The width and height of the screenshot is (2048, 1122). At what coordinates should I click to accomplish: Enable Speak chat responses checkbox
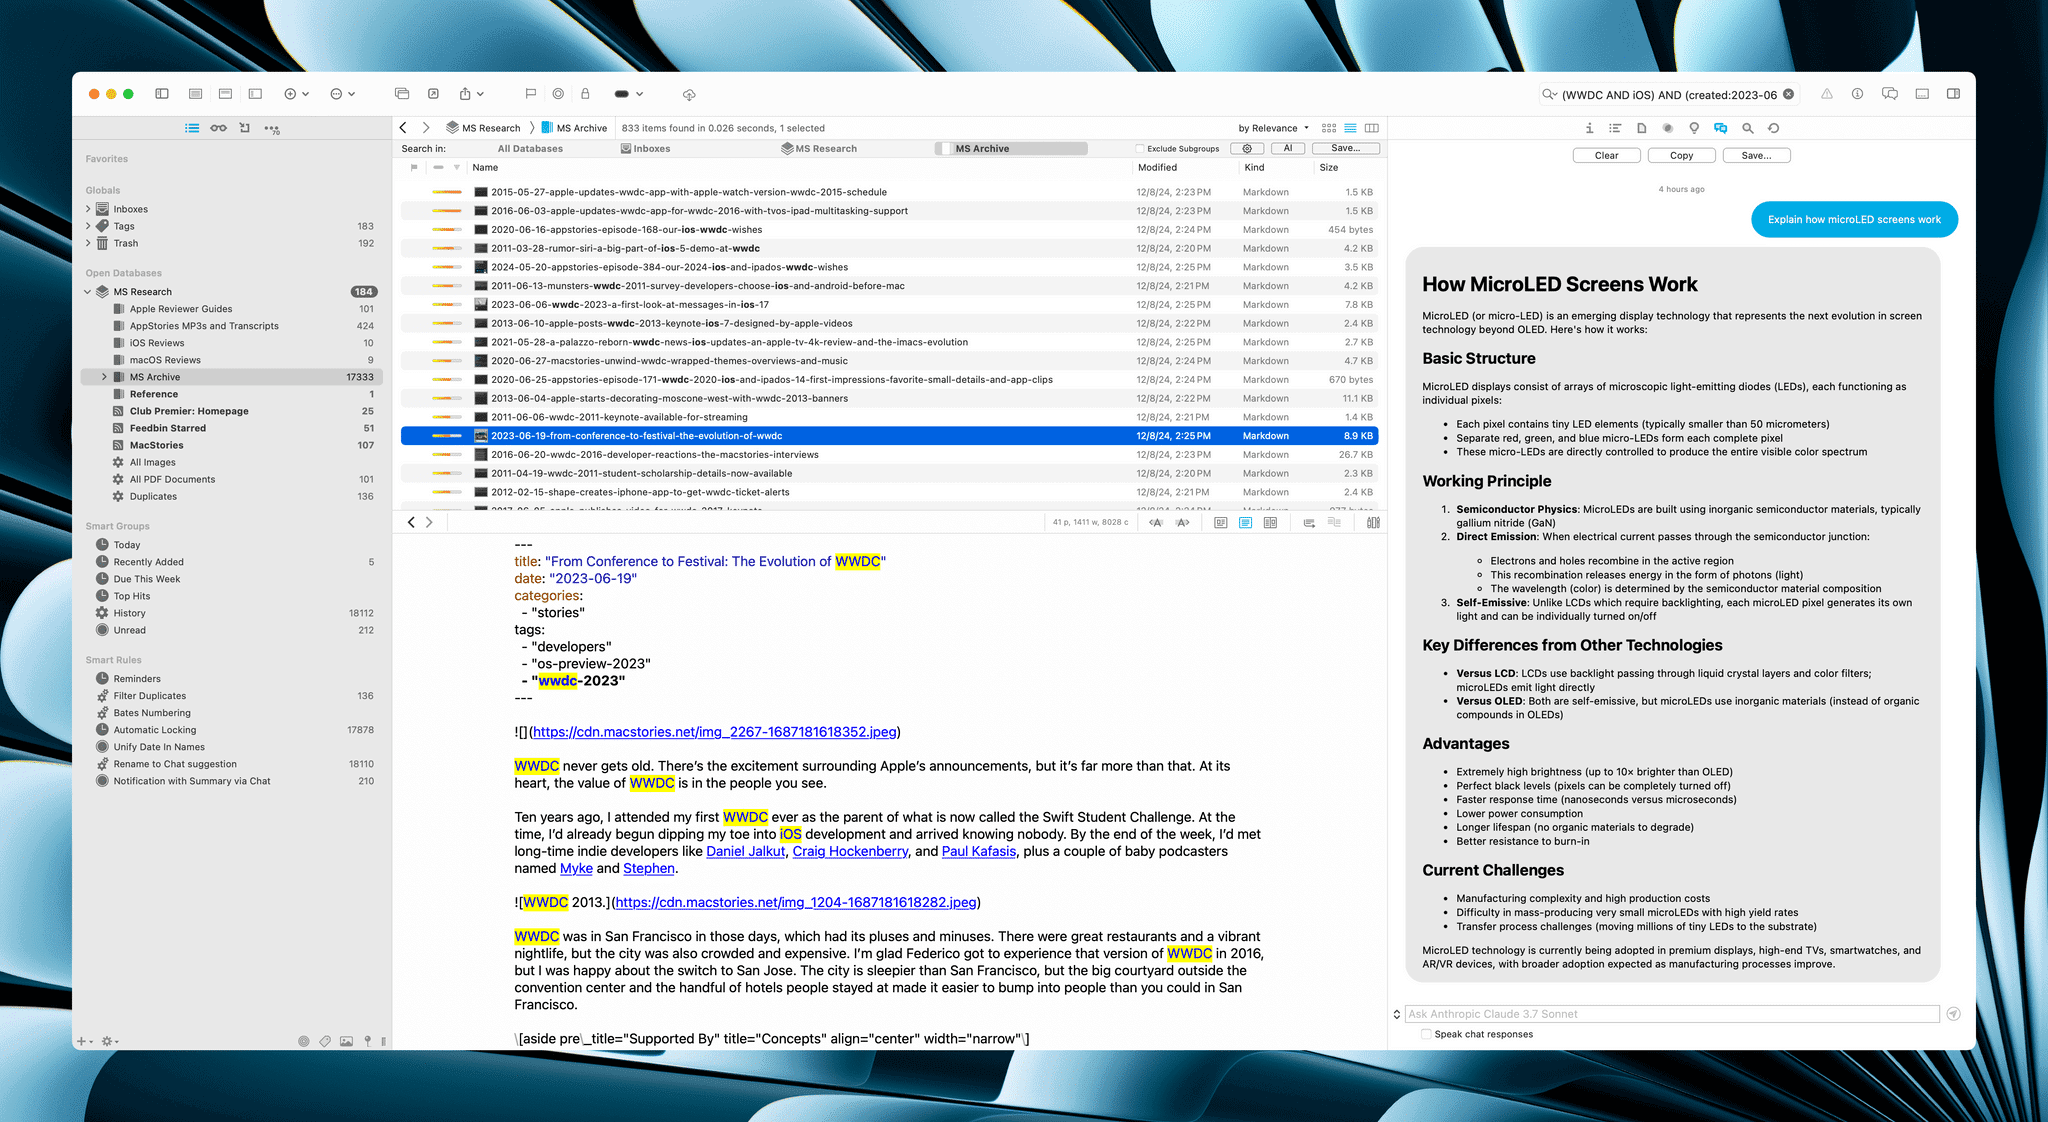(1426, 1035)
